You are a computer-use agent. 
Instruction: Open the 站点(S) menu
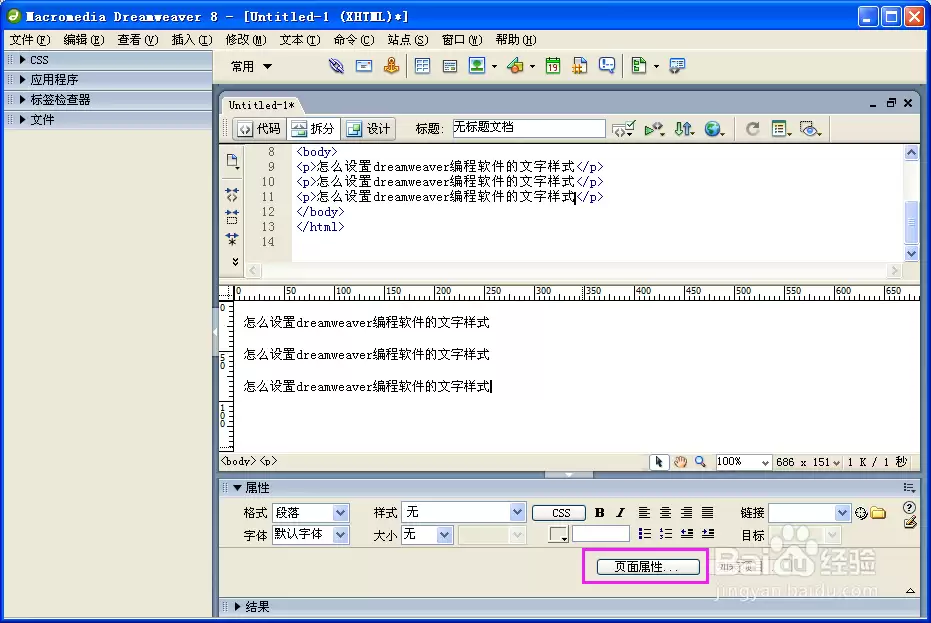pyautogui.click(x=408, y=40)
